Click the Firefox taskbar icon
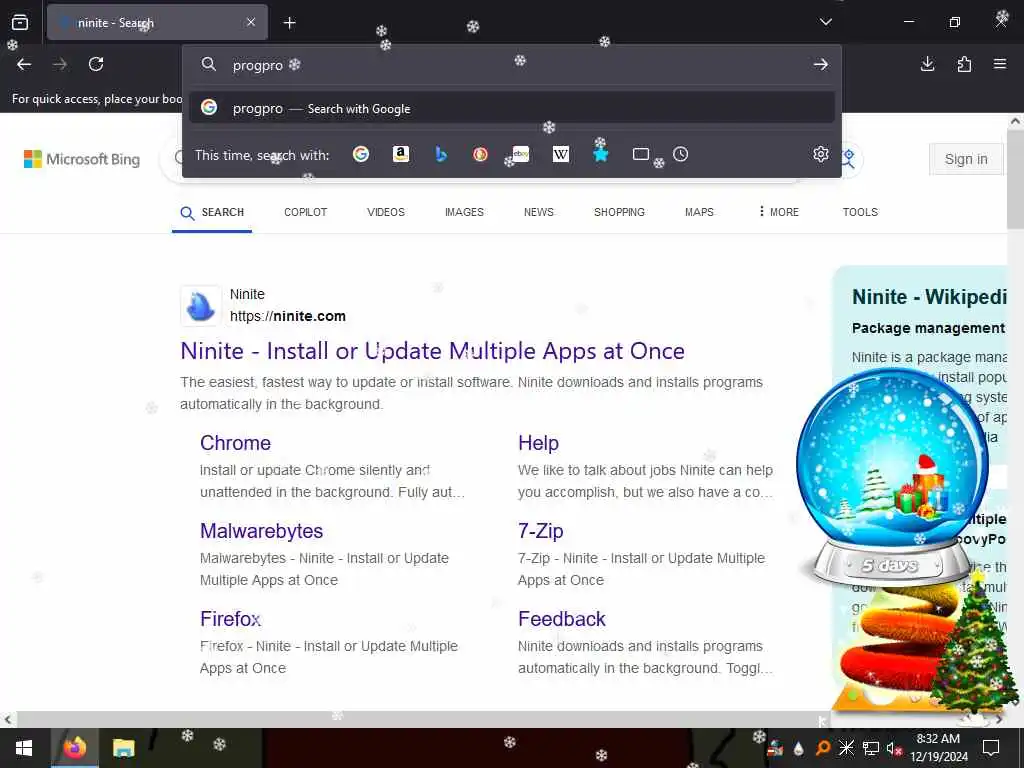The image size is (1024, 768). (74, 748)
